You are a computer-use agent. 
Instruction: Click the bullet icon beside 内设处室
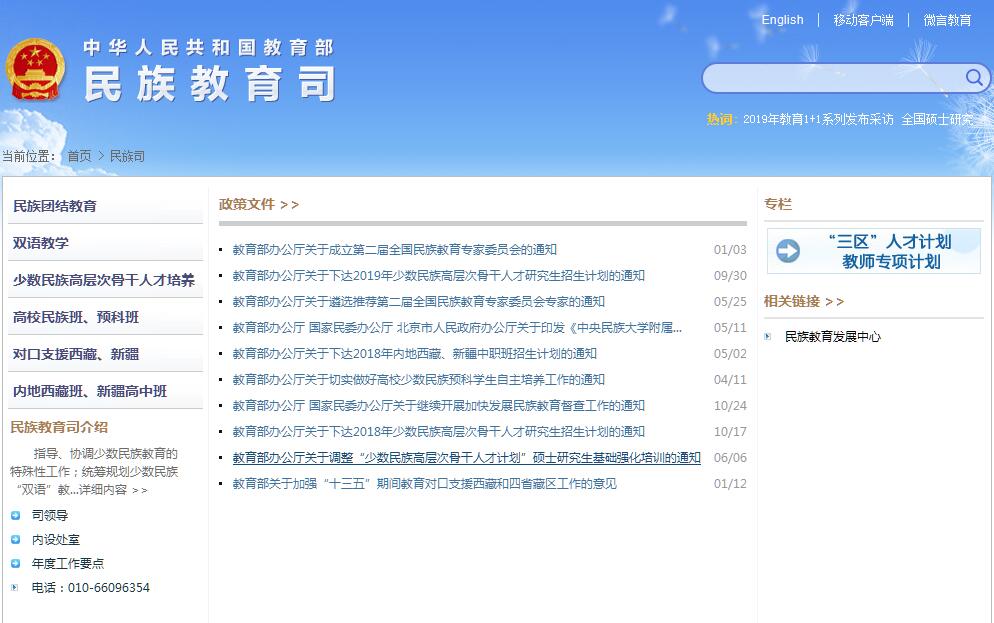coord(15,540)
